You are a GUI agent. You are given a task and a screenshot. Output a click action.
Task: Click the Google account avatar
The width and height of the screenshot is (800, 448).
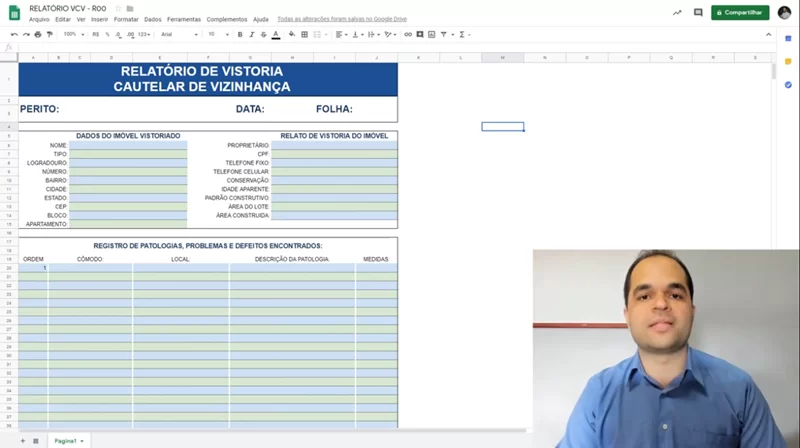784,13
